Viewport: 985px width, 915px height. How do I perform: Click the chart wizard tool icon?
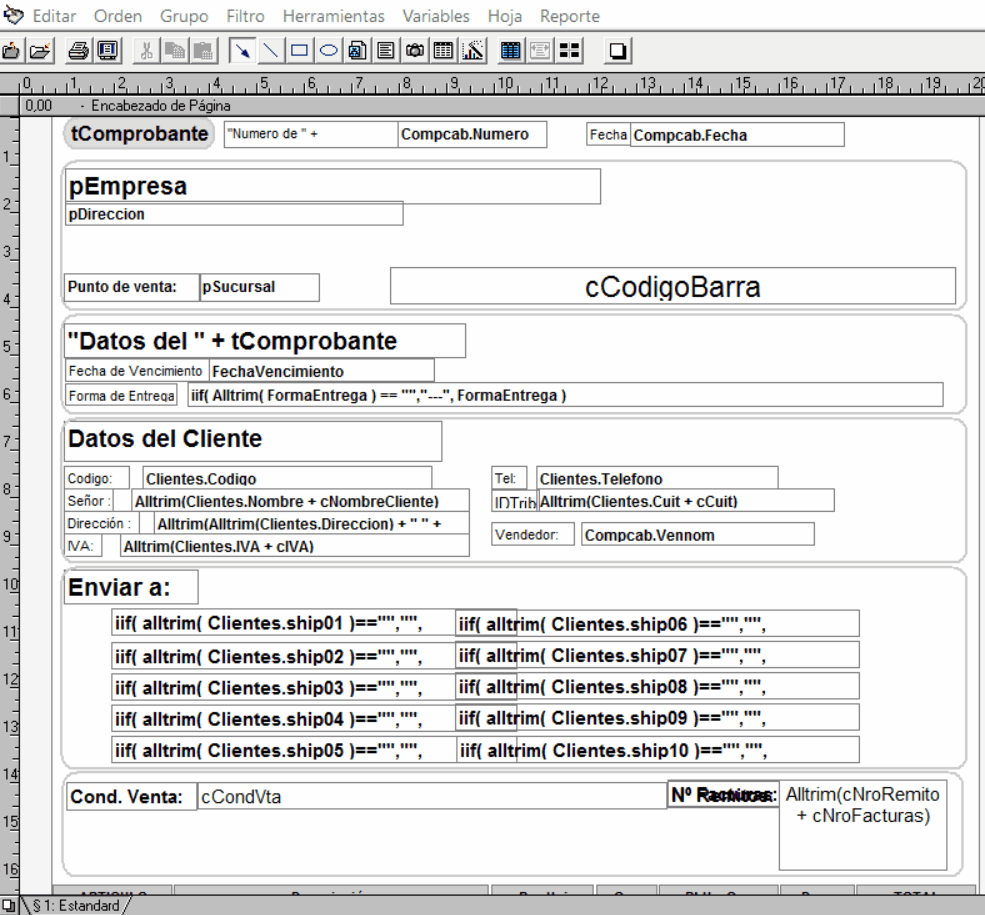[x=473, y=51]
